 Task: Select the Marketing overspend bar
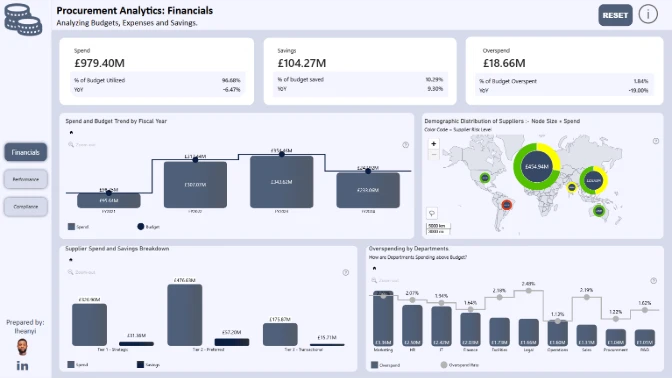pyautogui.click(x=383, y=318)
